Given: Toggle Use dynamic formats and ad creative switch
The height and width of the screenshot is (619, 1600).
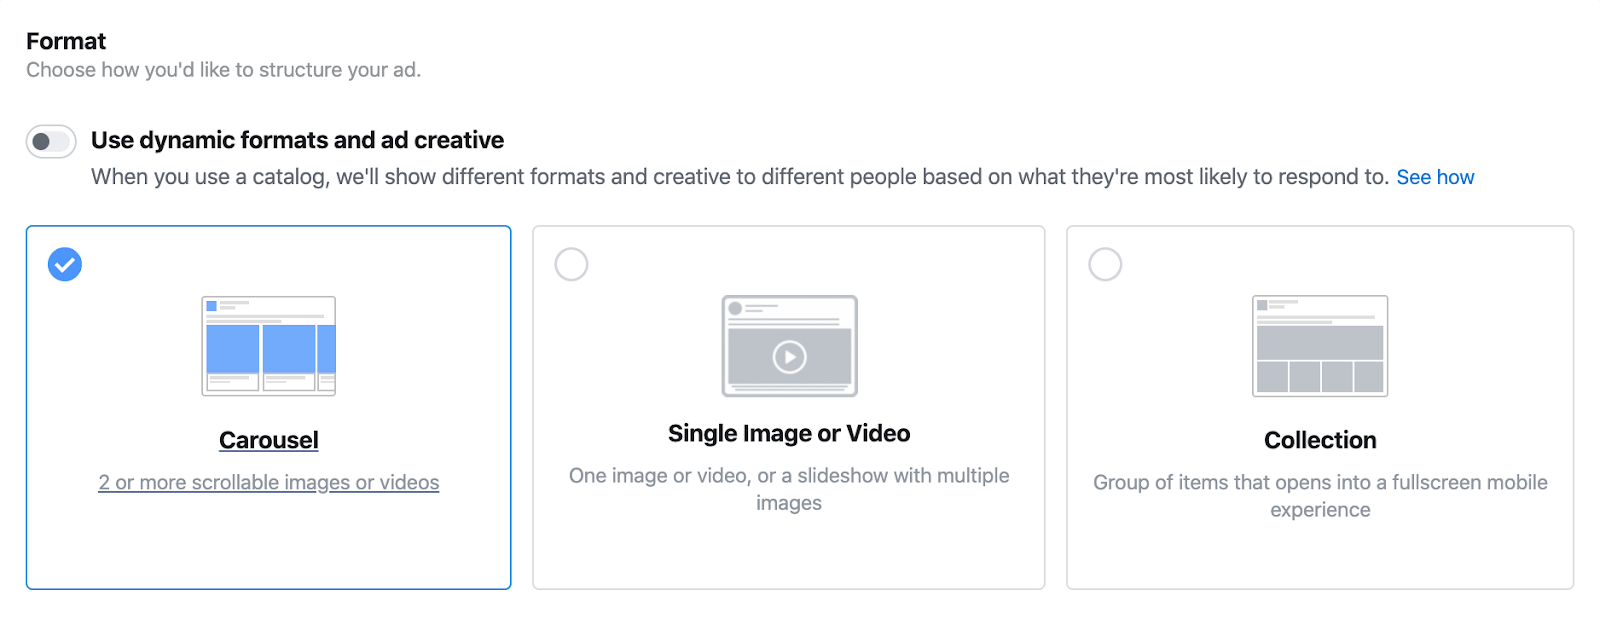Looking at the screenshot, I should click(x=51, y=142).
